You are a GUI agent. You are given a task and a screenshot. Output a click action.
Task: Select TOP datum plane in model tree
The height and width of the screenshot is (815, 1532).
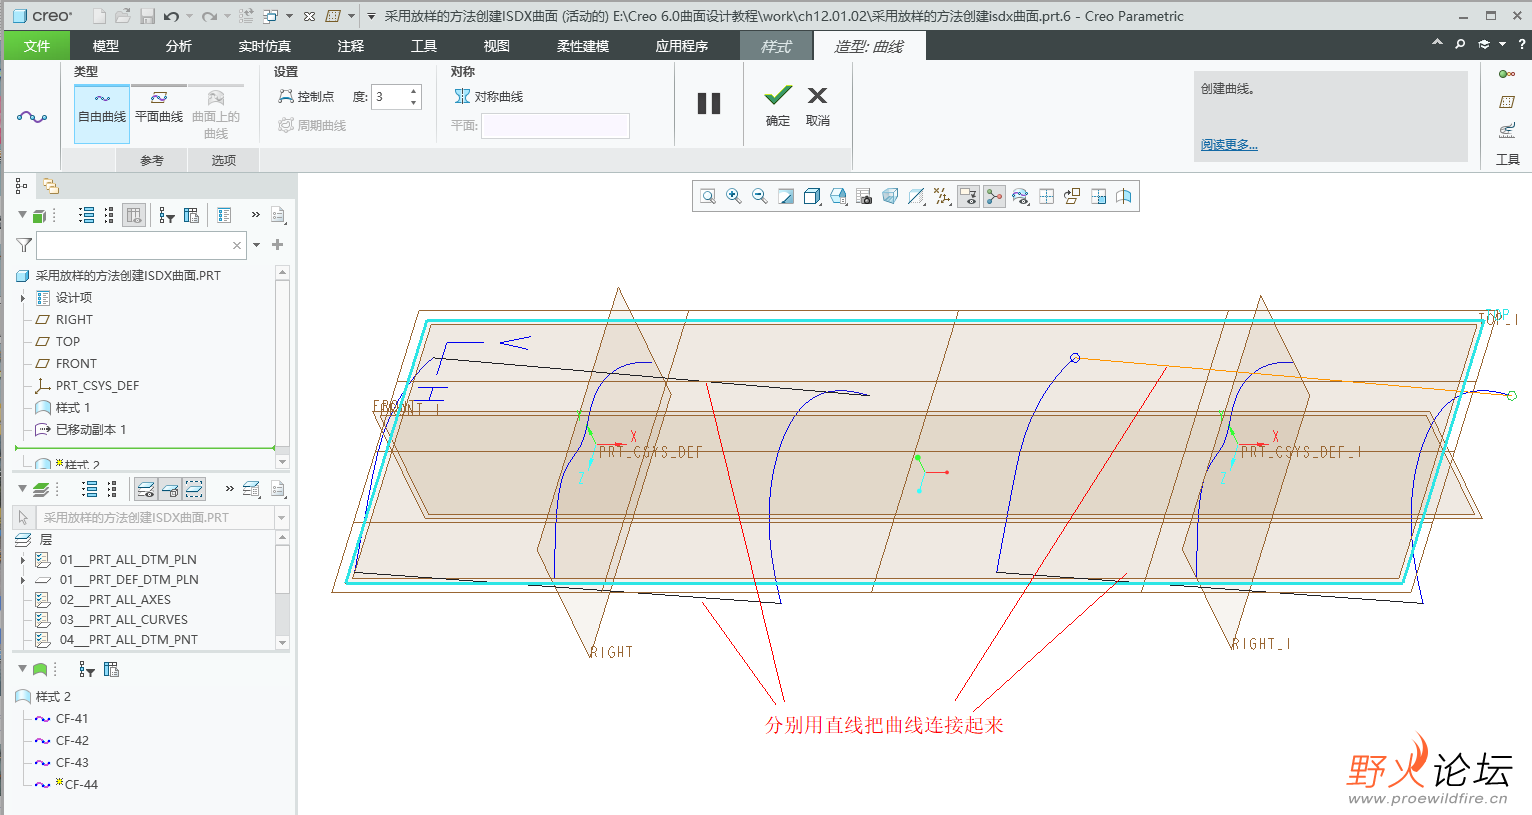tap(68, 342)
